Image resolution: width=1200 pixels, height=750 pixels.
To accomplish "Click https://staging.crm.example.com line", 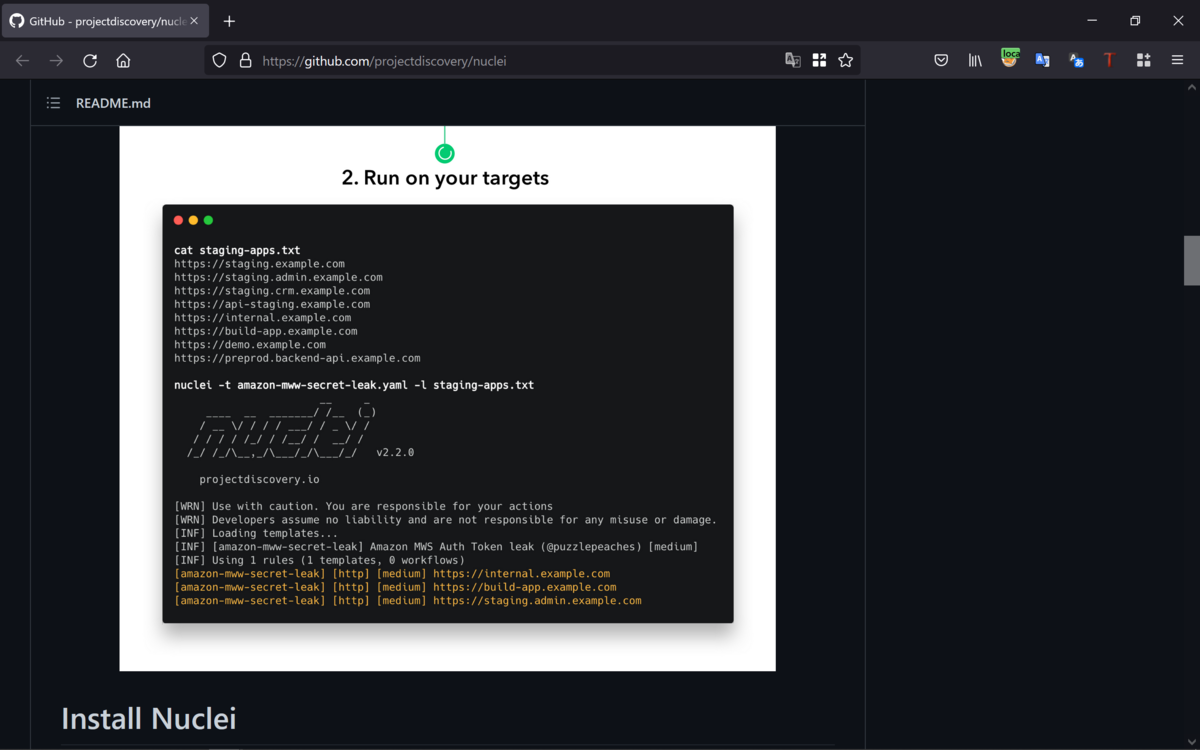I will tap(272, 291).
